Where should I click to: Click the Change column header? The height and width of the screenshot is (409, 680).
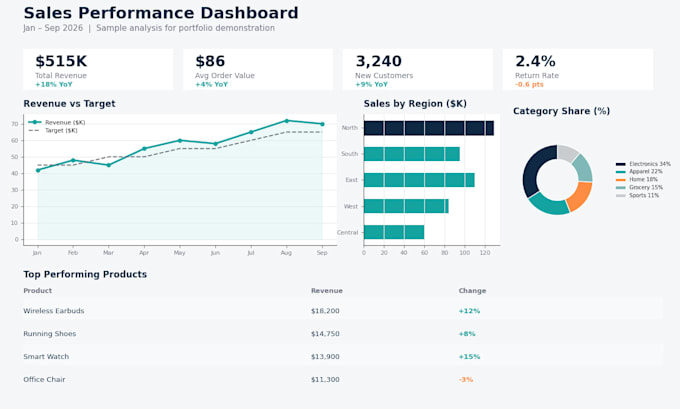pyautogui.click(x=472, y=291)
